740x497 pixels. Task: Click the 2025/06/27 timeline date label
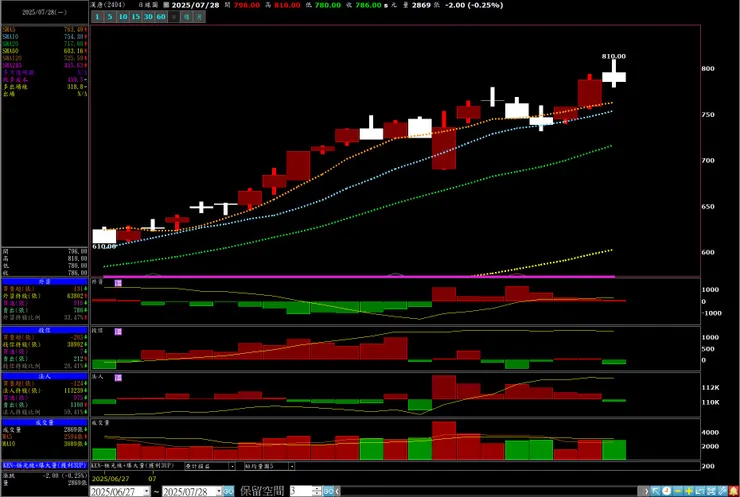[x=110, y=479]
